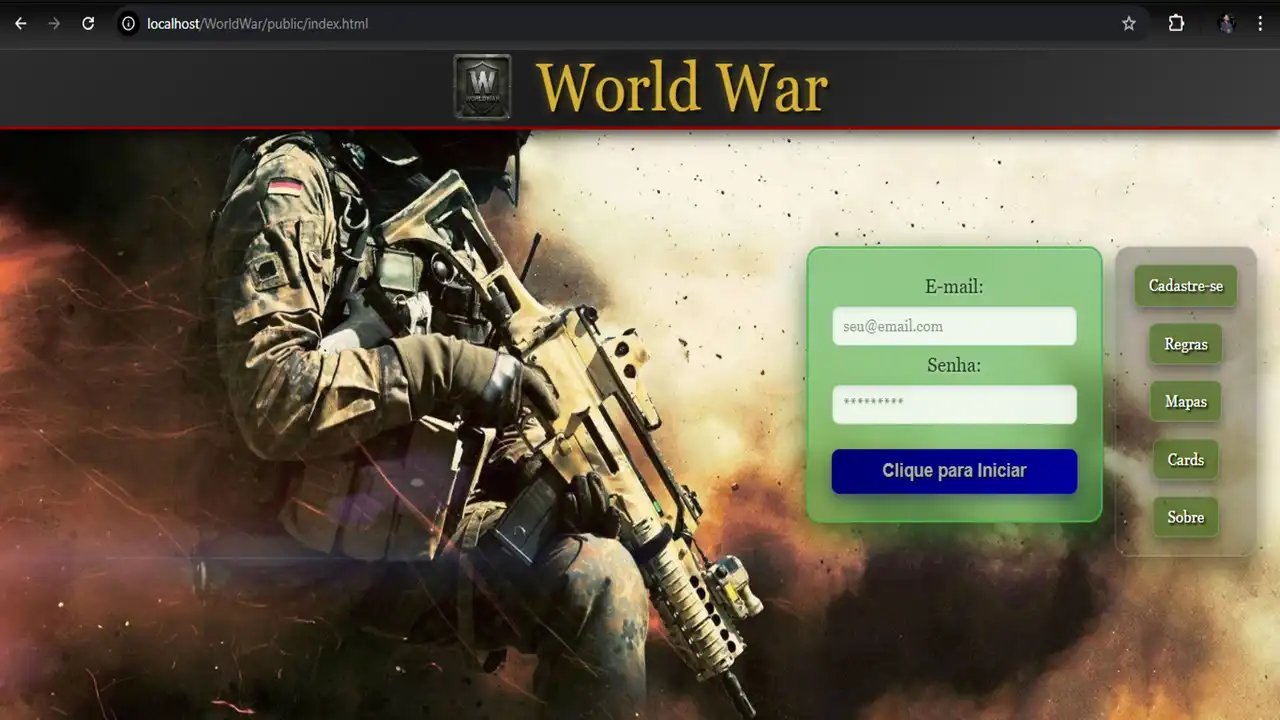Select the Cards menu item
The image size is (1280, 720).
[x=1185, y=460]
